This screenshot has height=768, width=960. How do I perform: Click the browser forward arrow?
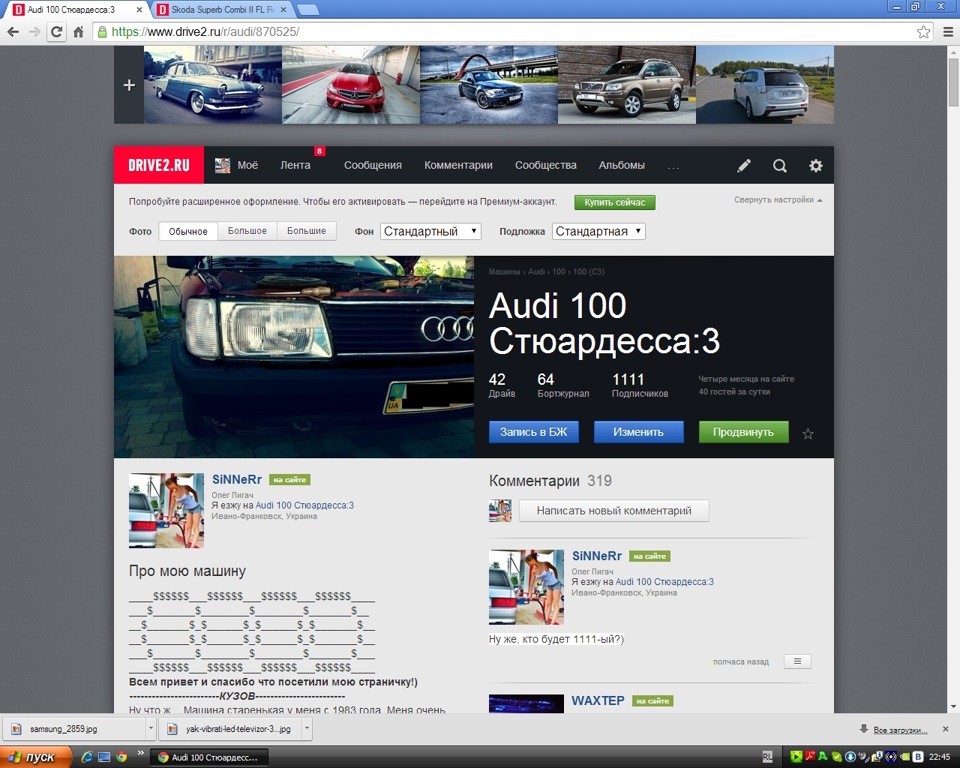(34, 32)
